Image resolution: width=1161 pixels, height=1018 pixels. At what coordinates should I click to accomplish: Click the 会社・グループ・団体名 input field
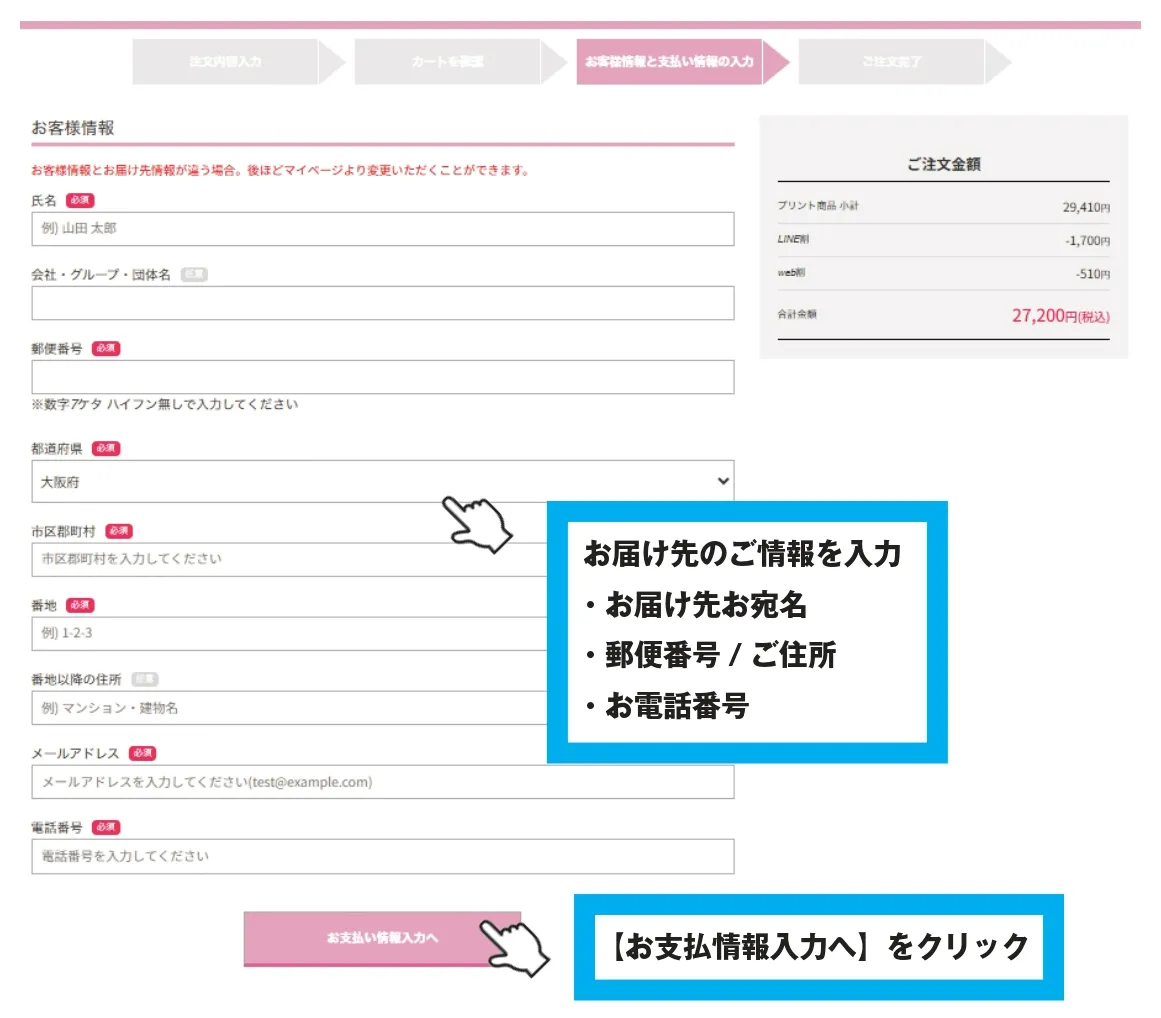click(x=382, y=303)
